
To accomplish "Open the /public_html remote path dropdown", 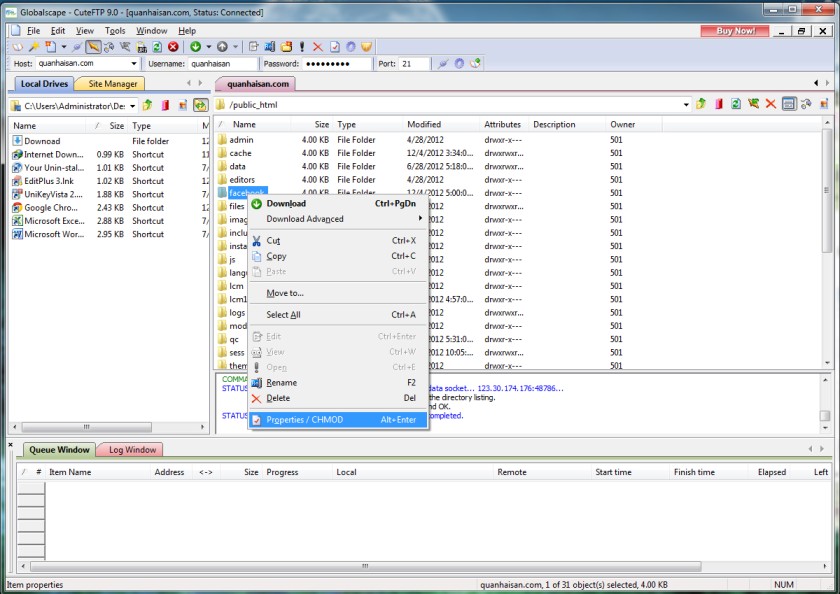I will [686, 105].
